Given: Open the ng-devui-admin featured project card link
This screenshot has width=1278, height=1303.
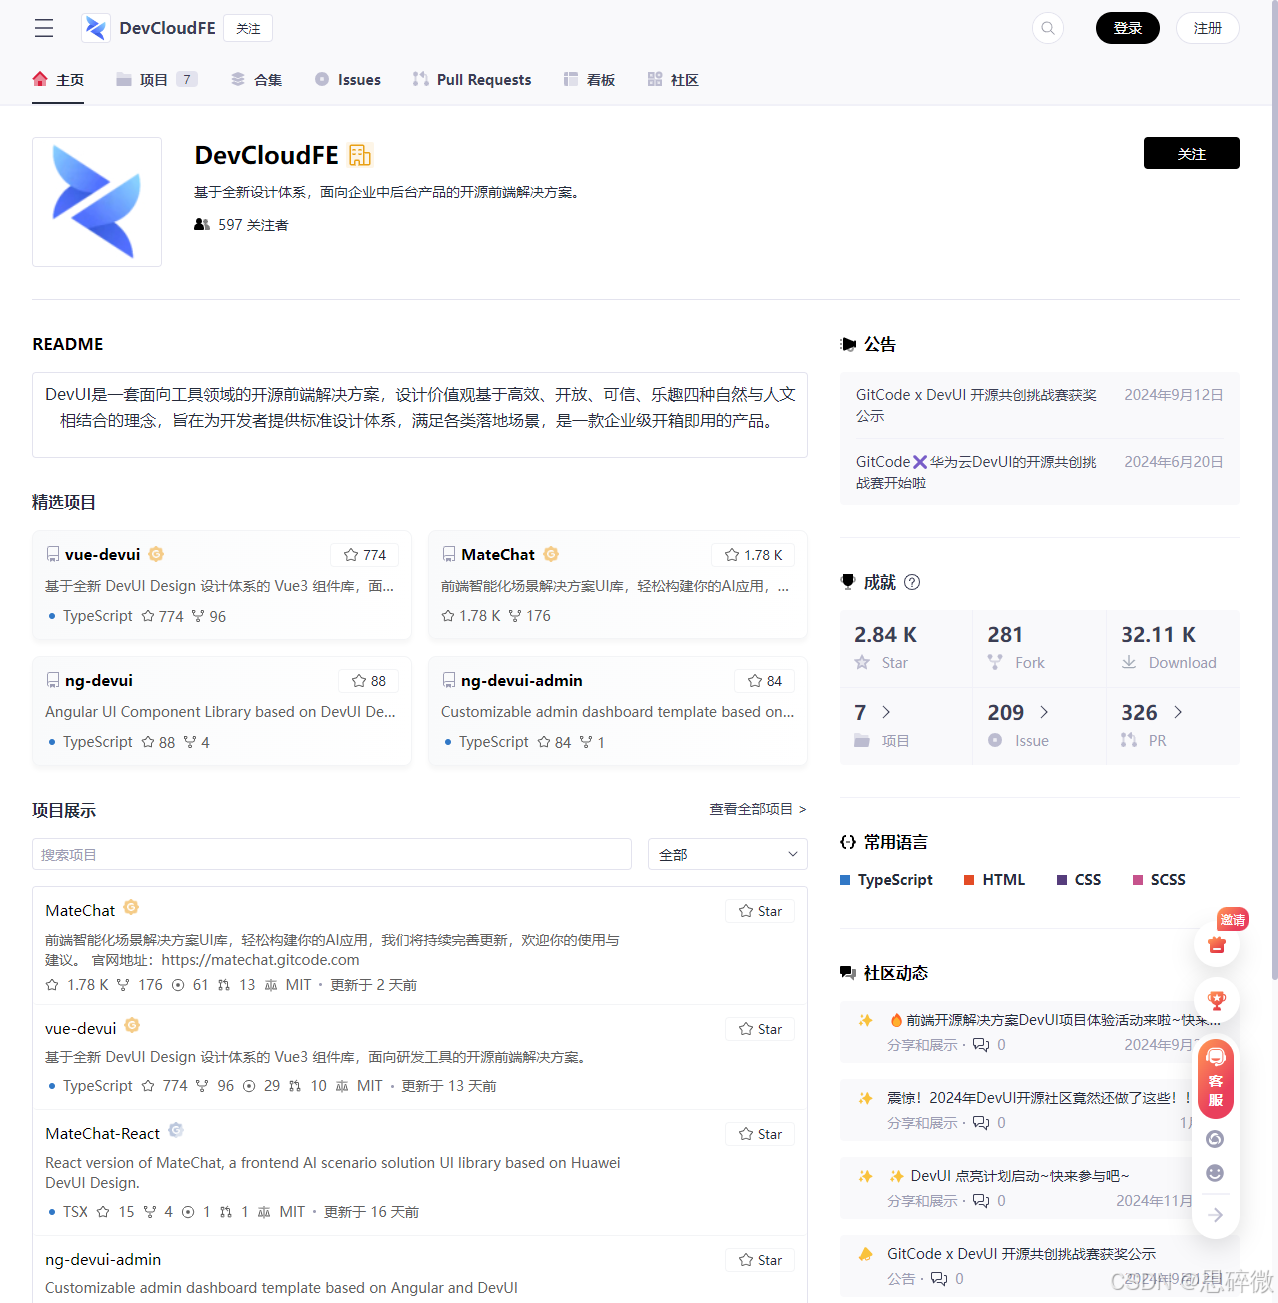Looking at the screenshot, I should coord(521,680).
